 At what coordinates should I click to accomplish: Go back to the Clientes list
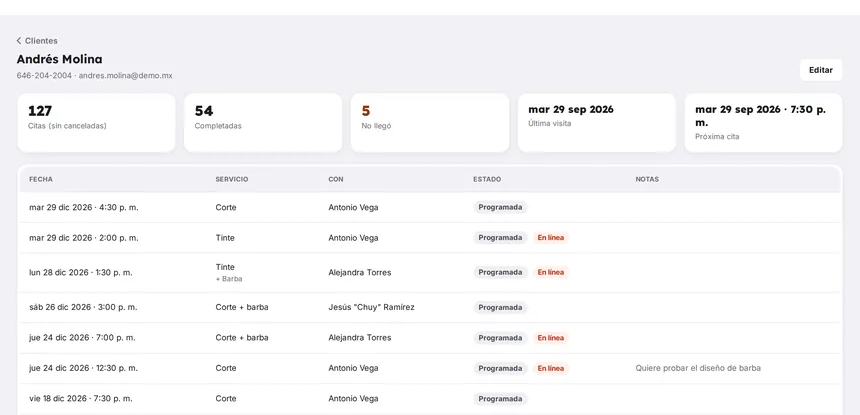[37, 41]
